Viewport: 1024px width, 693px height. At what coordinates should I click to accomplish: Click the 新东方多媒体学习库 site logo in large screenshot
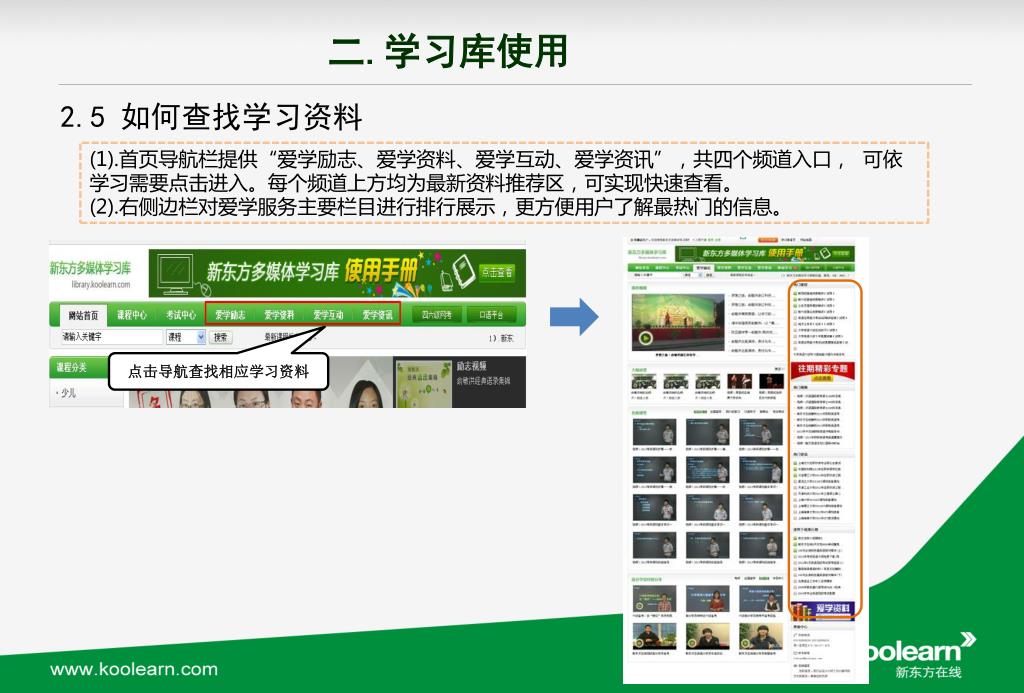(90, 268)
